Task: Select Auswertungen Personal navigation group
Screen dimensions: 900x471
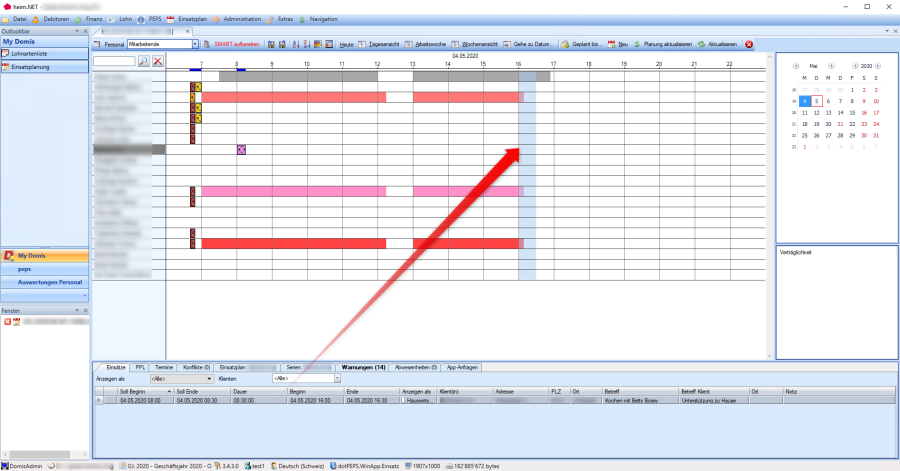Action: [x=45, y=282]
